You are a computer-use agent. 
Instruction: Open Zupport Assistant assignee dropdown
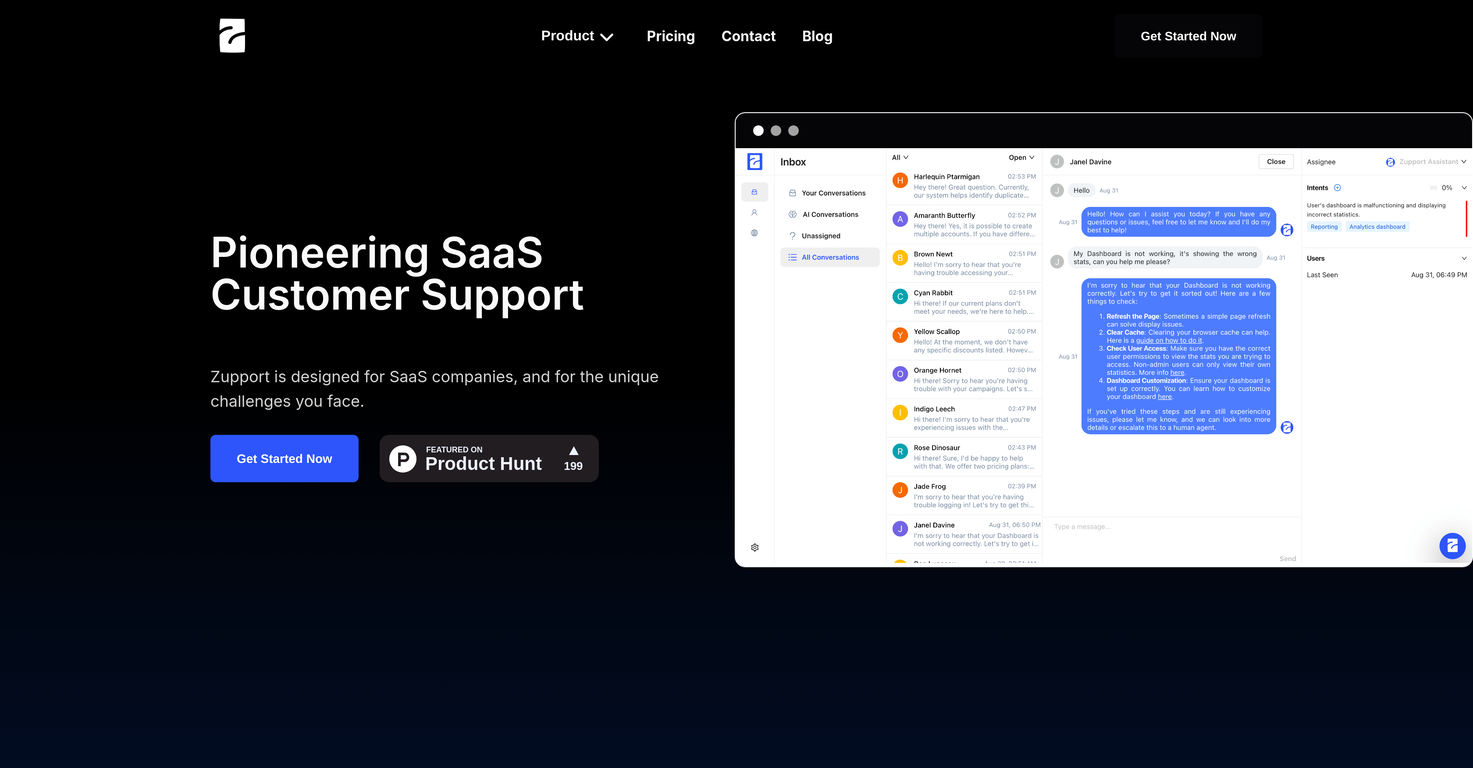pyautogui.click(x=1426, y=162)
